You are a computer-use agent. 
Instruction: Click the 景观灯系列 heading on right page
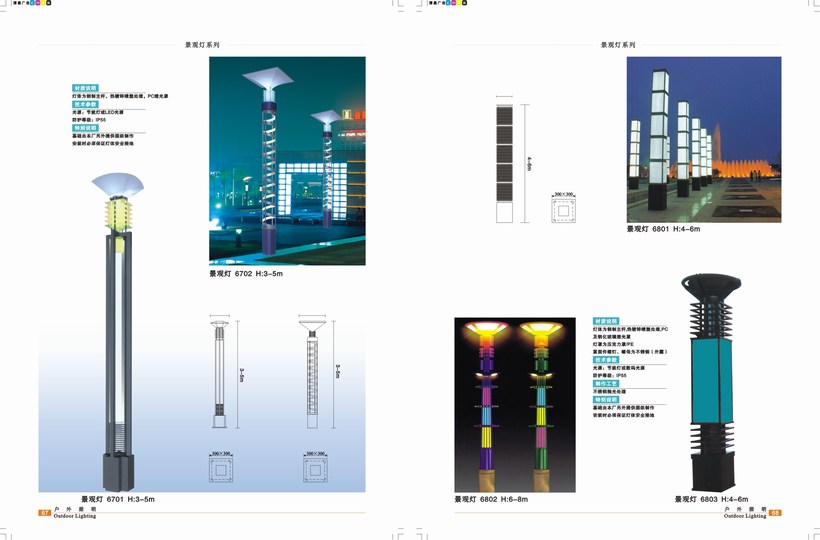617,45
